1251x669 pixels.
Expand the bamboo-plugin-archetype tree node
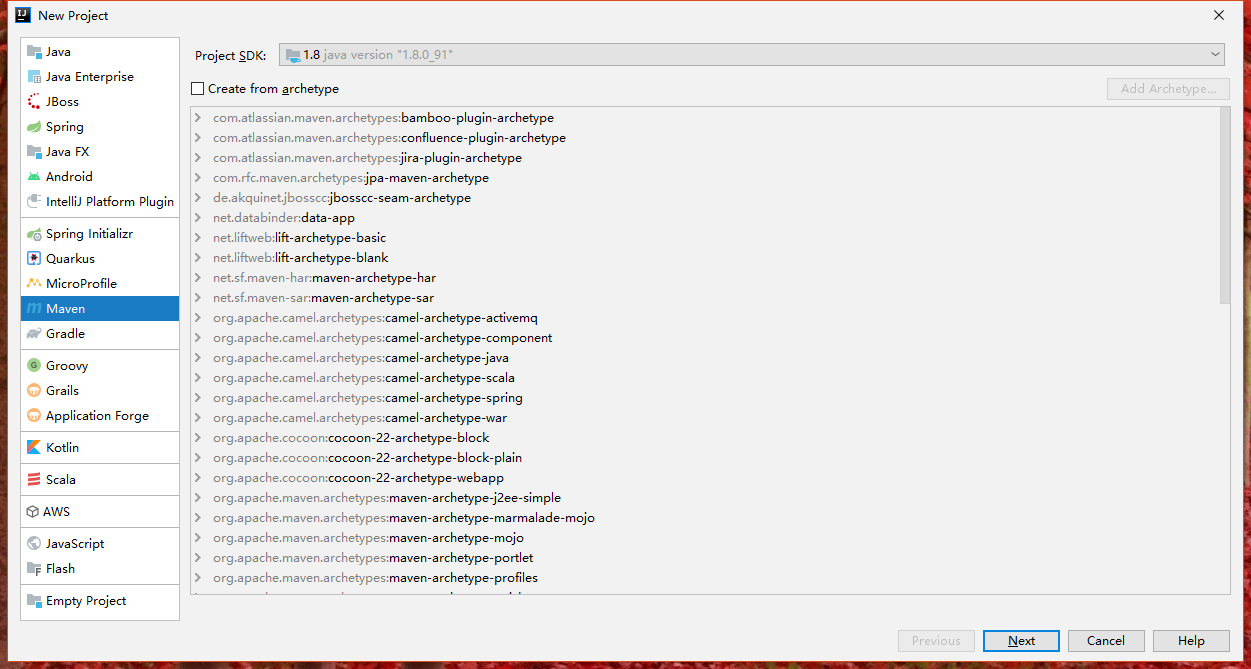pos(199,118)
